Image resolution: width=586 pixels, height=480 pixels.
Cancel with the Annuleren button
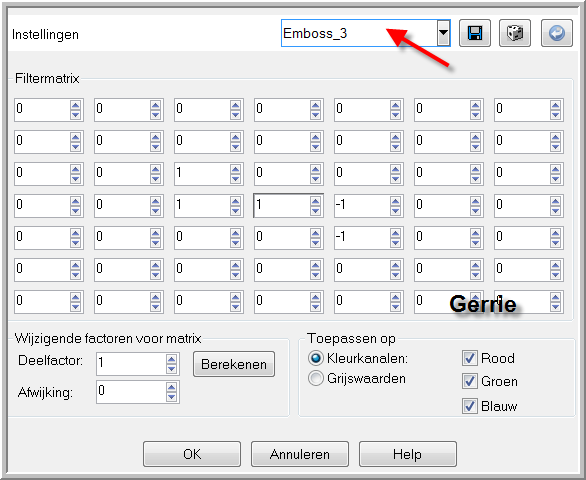click(x=300, y=454)
